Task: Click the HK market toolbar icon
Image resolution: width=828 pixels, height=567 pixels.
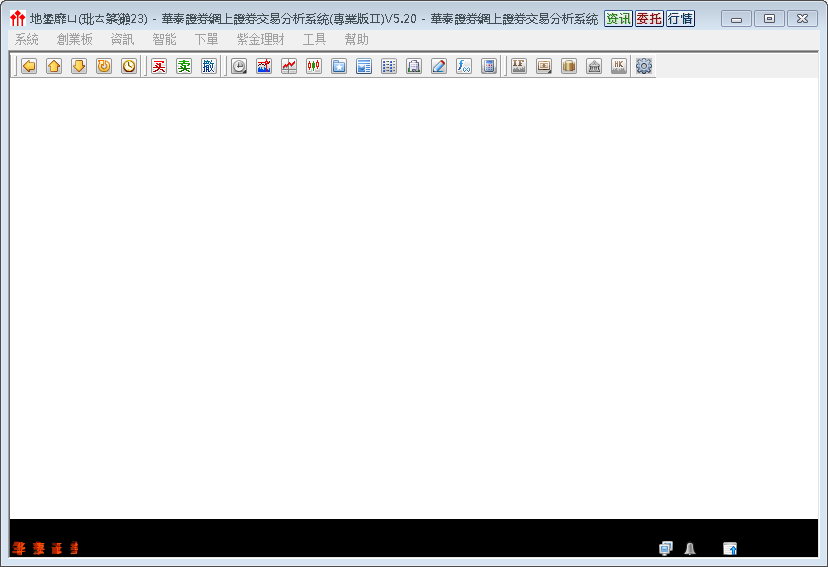Action: (619, 66)
